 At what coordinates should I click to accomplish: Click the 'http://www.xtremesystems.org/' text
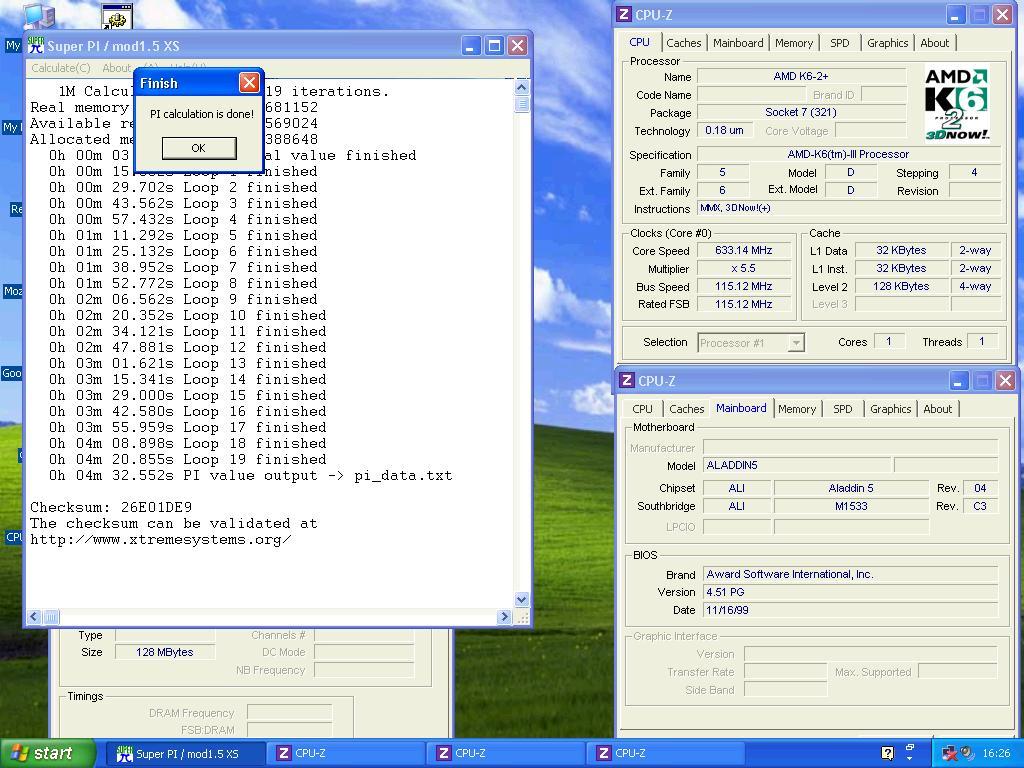(161, 540)
